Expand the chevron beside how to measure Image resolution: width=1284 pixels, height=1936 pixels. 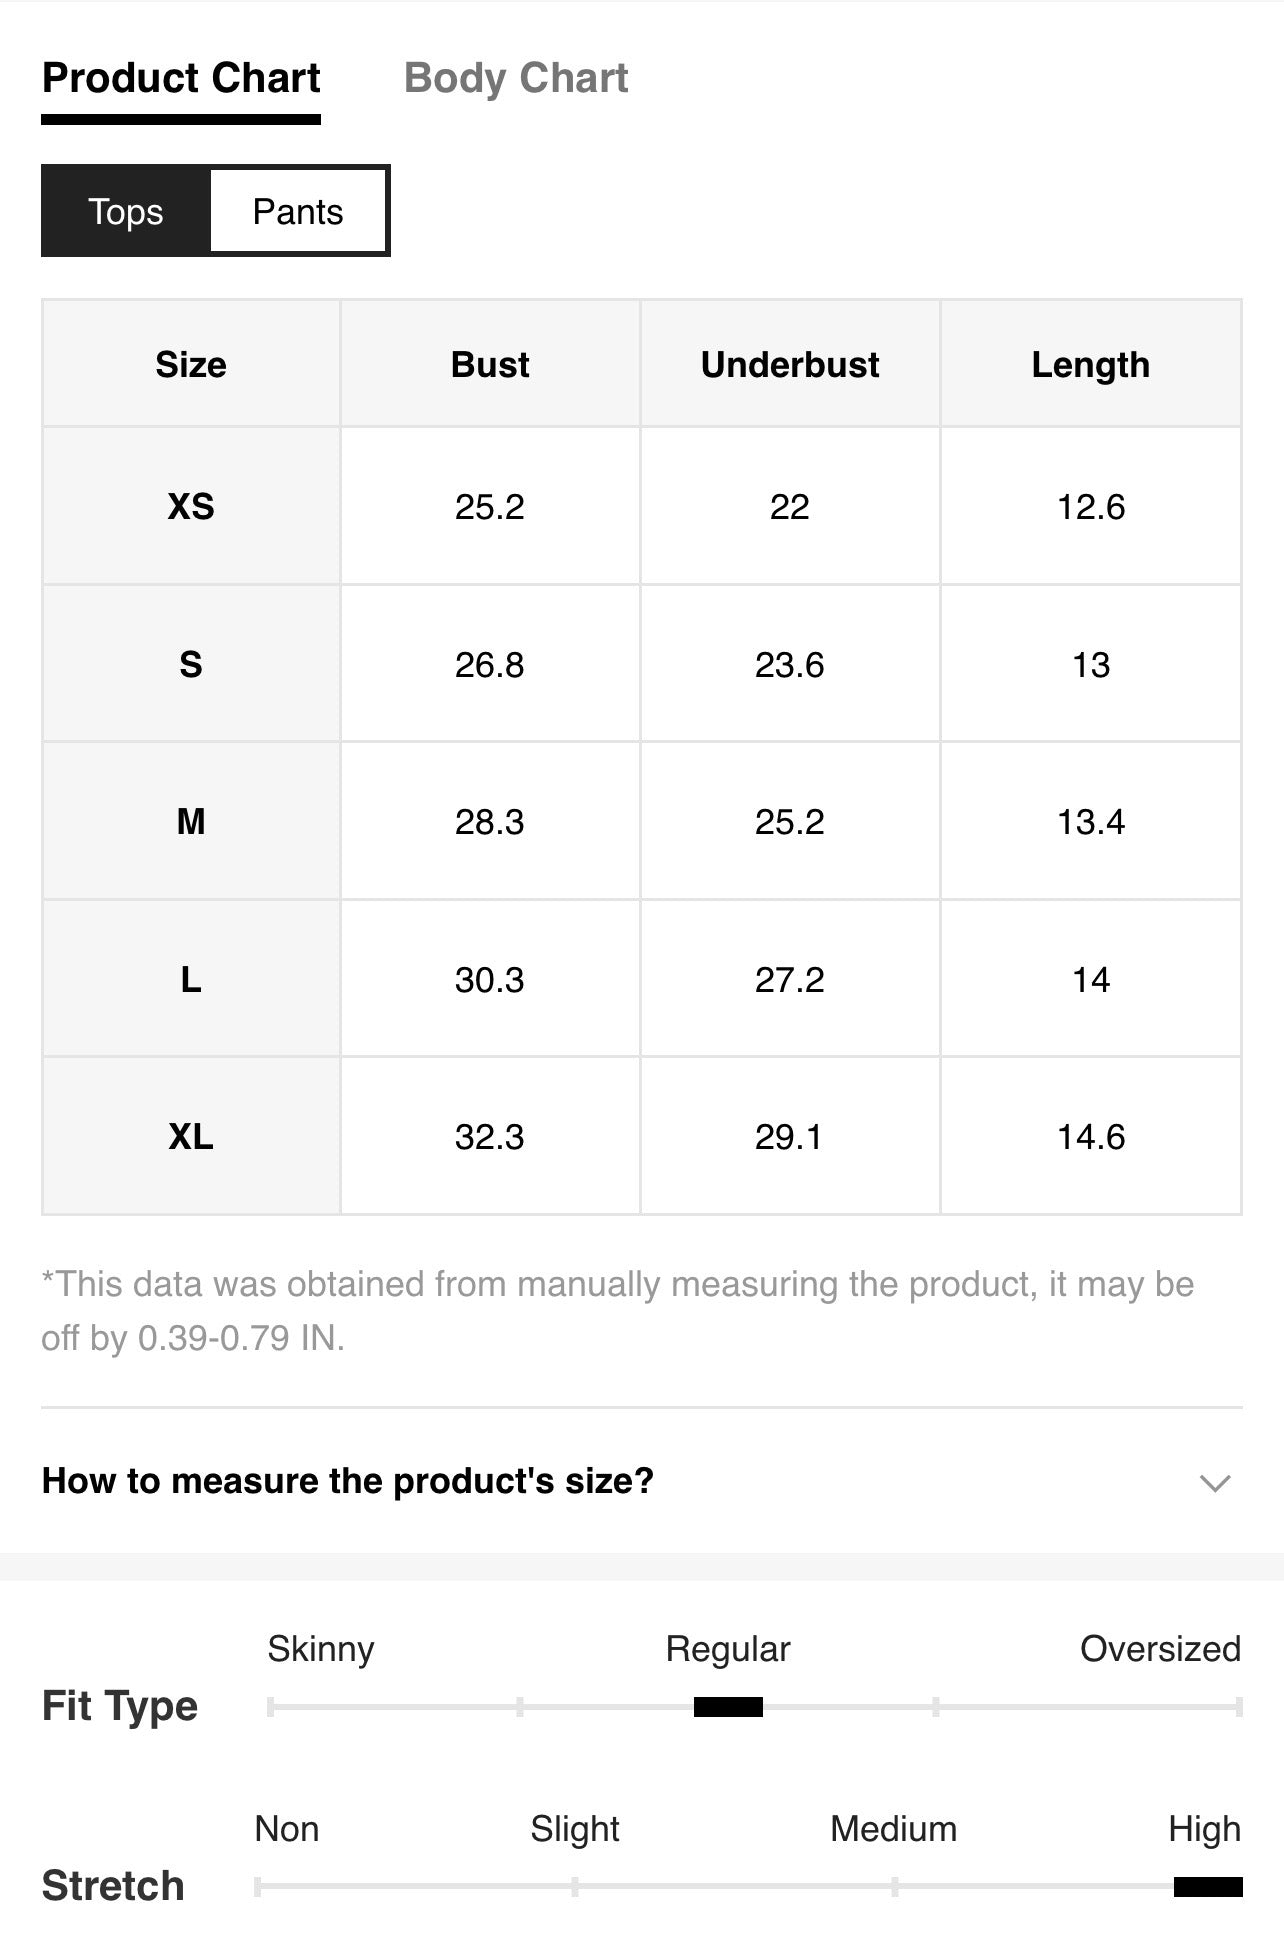(1214, 1482)
